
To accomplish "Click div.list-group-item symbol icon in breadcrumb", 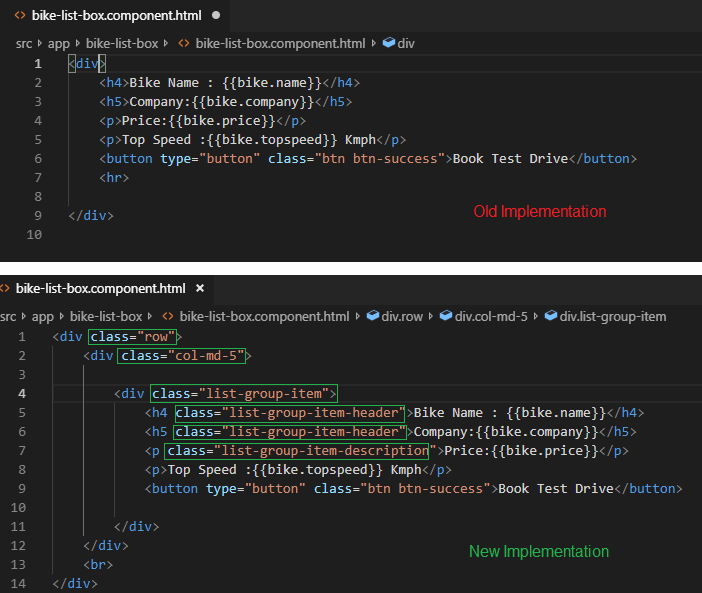I will pyautogui.click(x=550, y=316).
